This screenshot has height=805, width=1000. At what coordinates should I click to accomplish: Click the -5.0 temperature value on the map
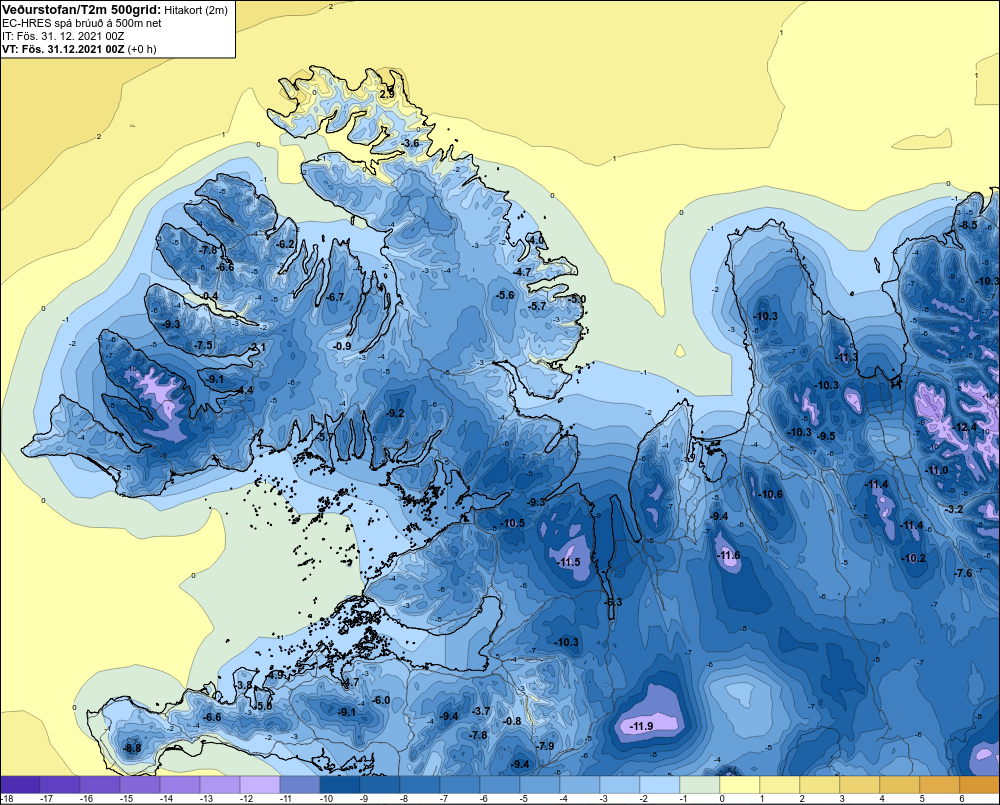pyautogui.click(x=577, y=299)
